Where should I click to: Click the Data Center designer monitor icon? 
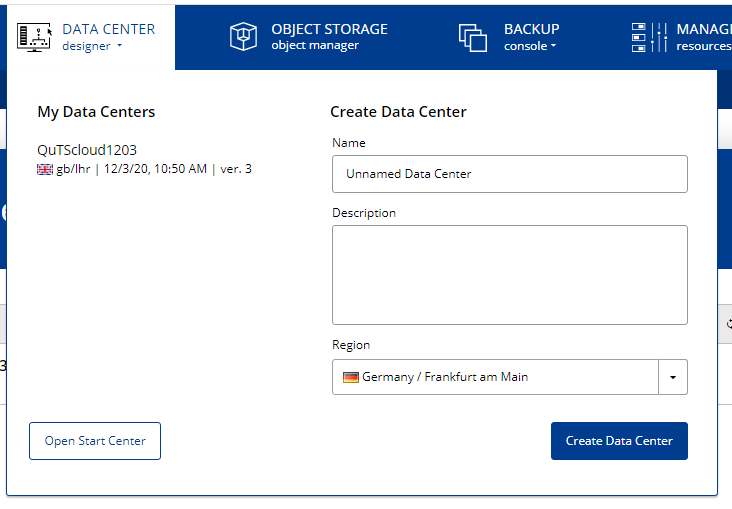point(35,37)
